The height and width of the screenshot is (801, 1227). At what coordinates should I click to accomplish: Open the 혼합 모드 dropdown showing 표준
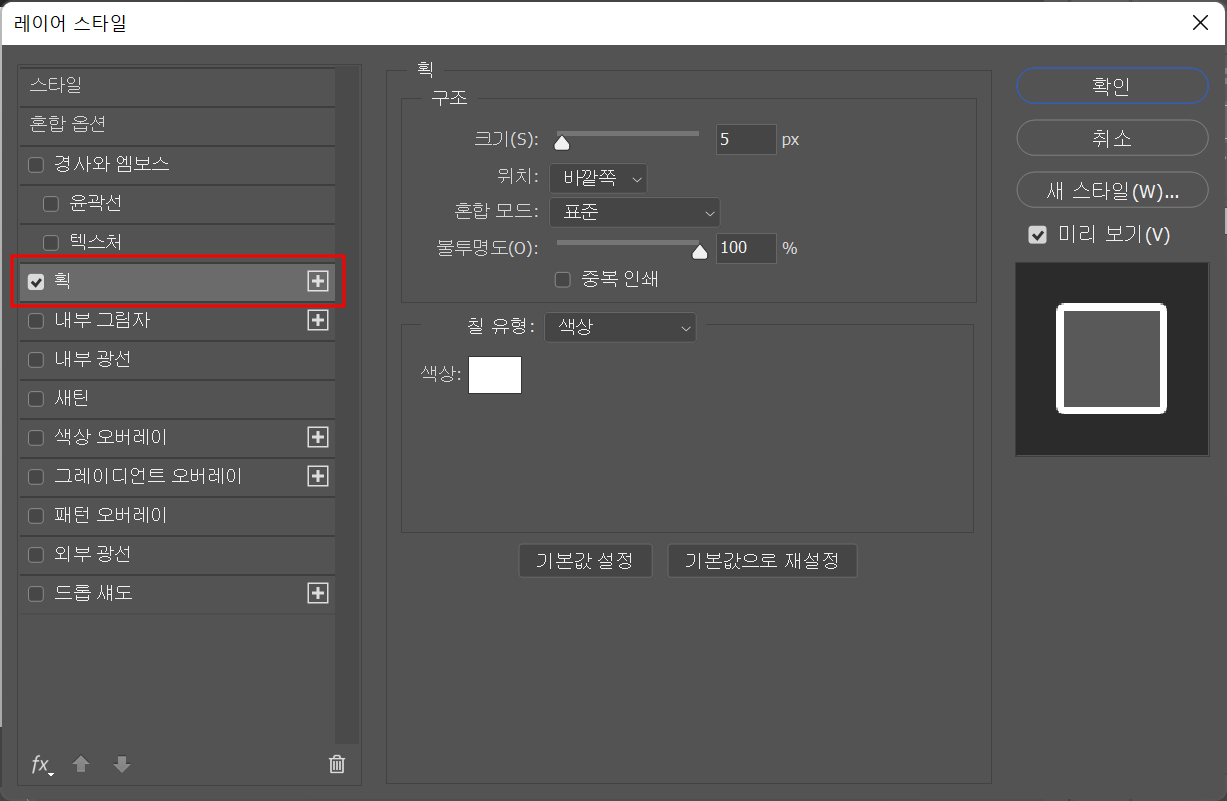pyautogui.click(x=635, y=212)
